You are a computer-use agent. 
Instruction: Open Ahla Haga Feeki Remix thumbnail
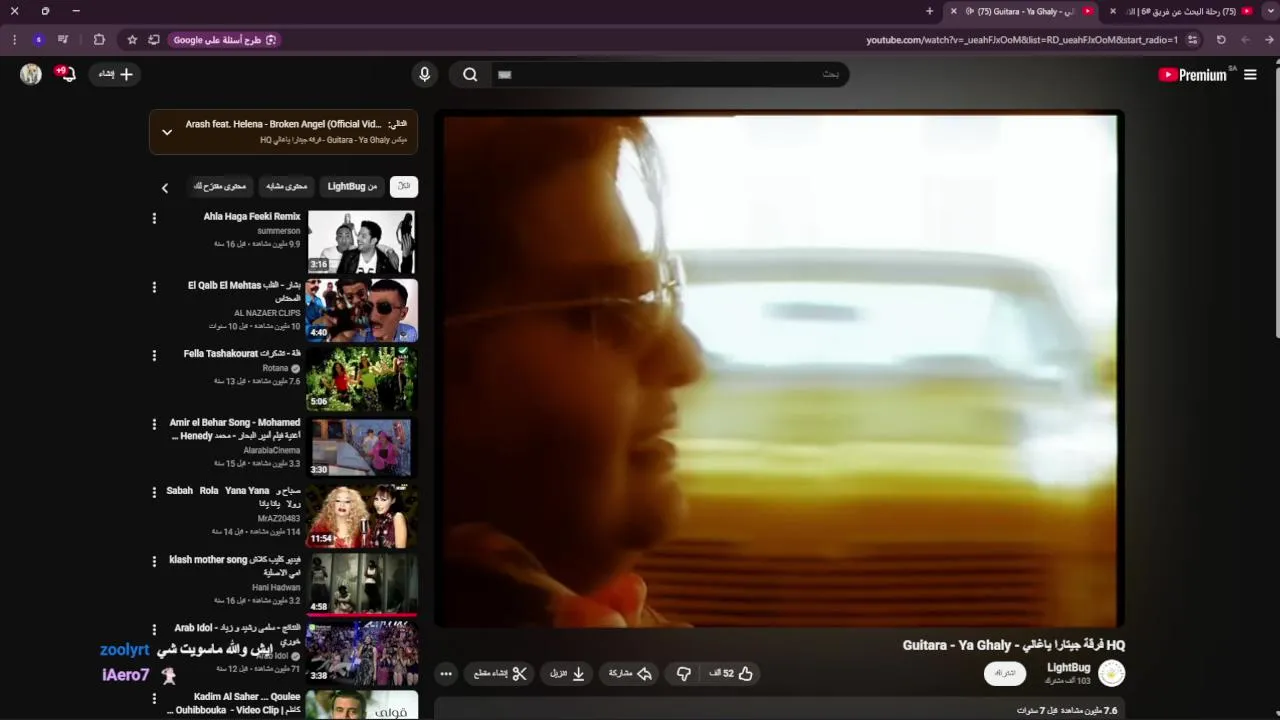tap(362, 242)
